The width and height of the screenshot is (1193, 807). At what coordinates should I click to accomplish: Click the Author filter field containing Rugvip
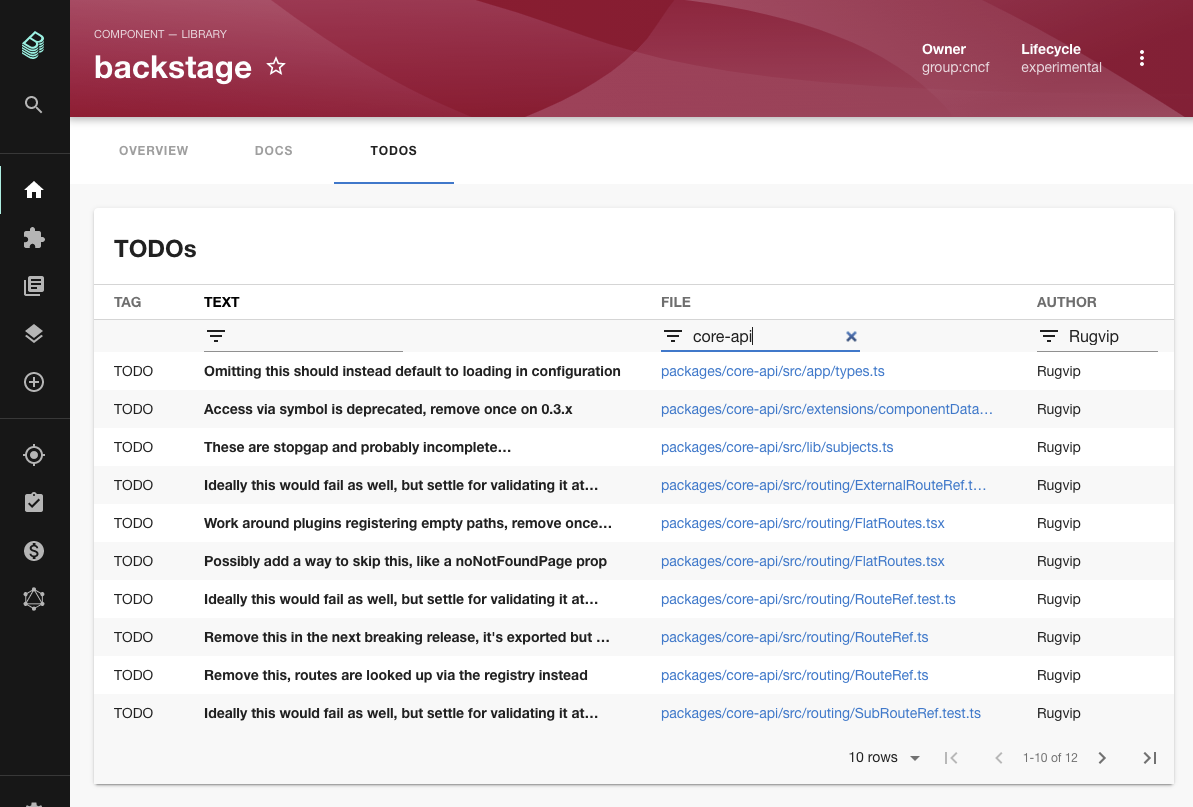pos(1097,336)
